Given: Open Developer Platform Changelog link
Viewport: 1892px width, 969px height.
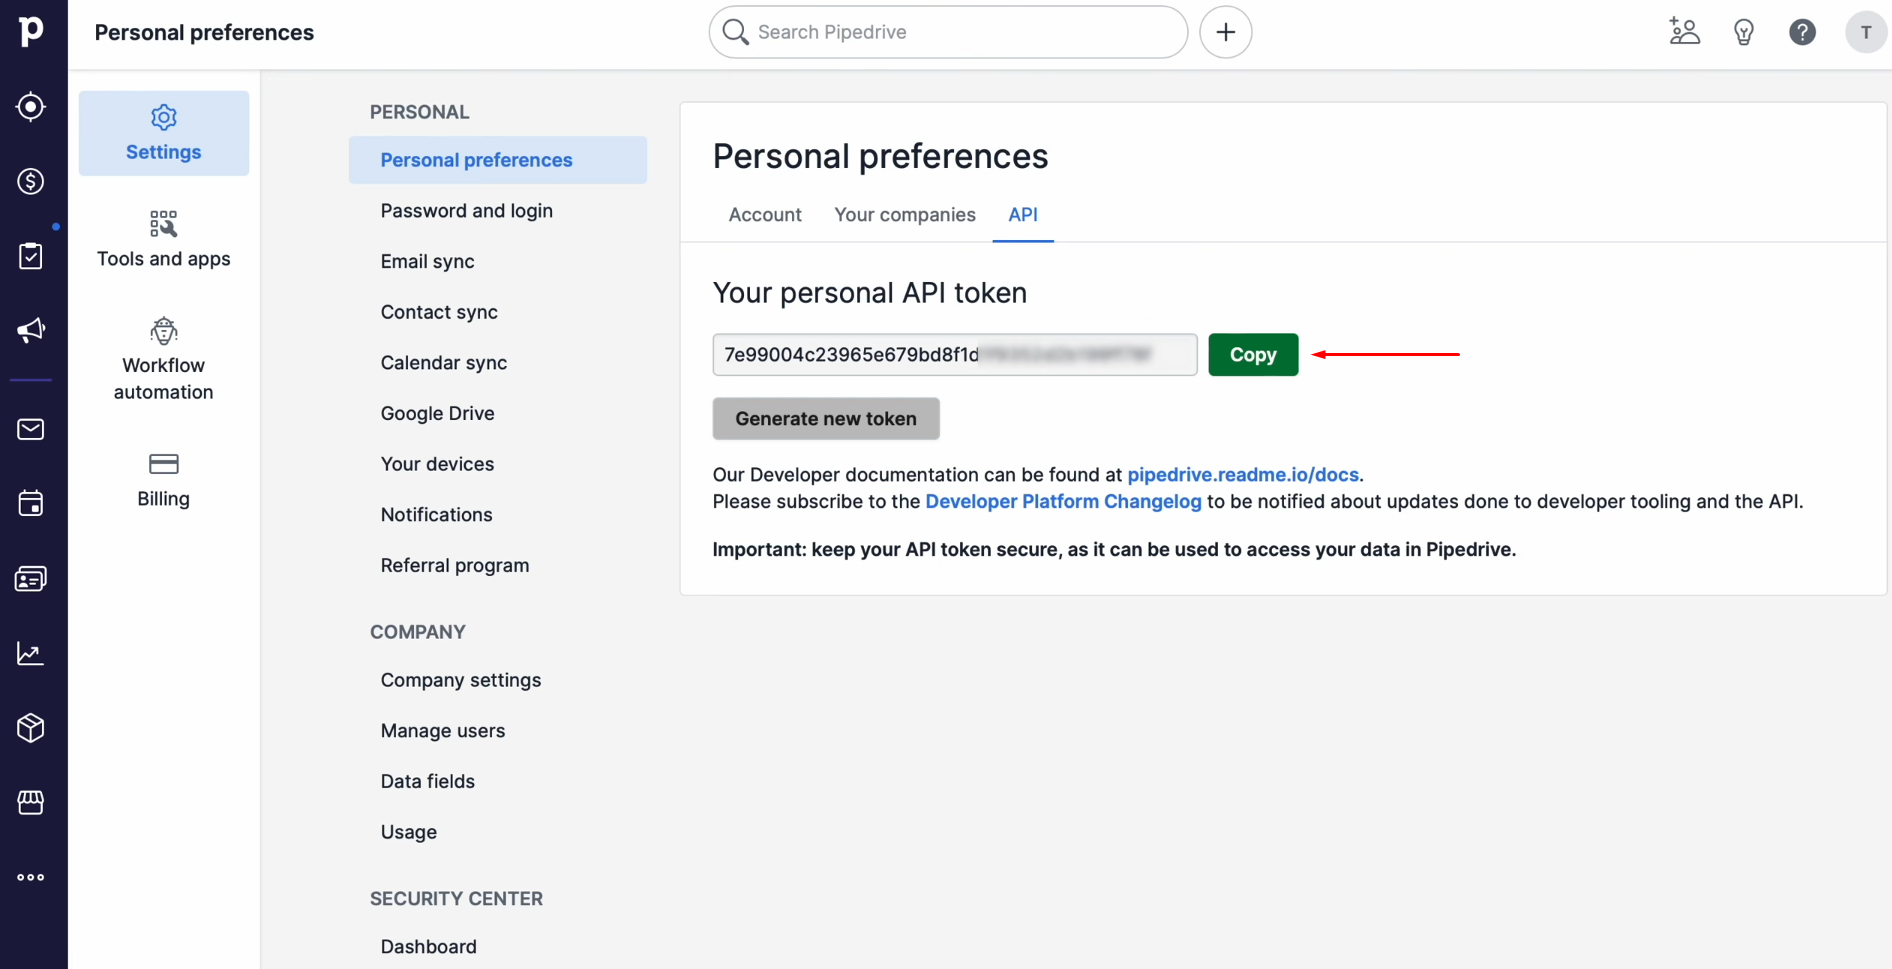Looking at the screenshot, I should [x=1063, y=502].
